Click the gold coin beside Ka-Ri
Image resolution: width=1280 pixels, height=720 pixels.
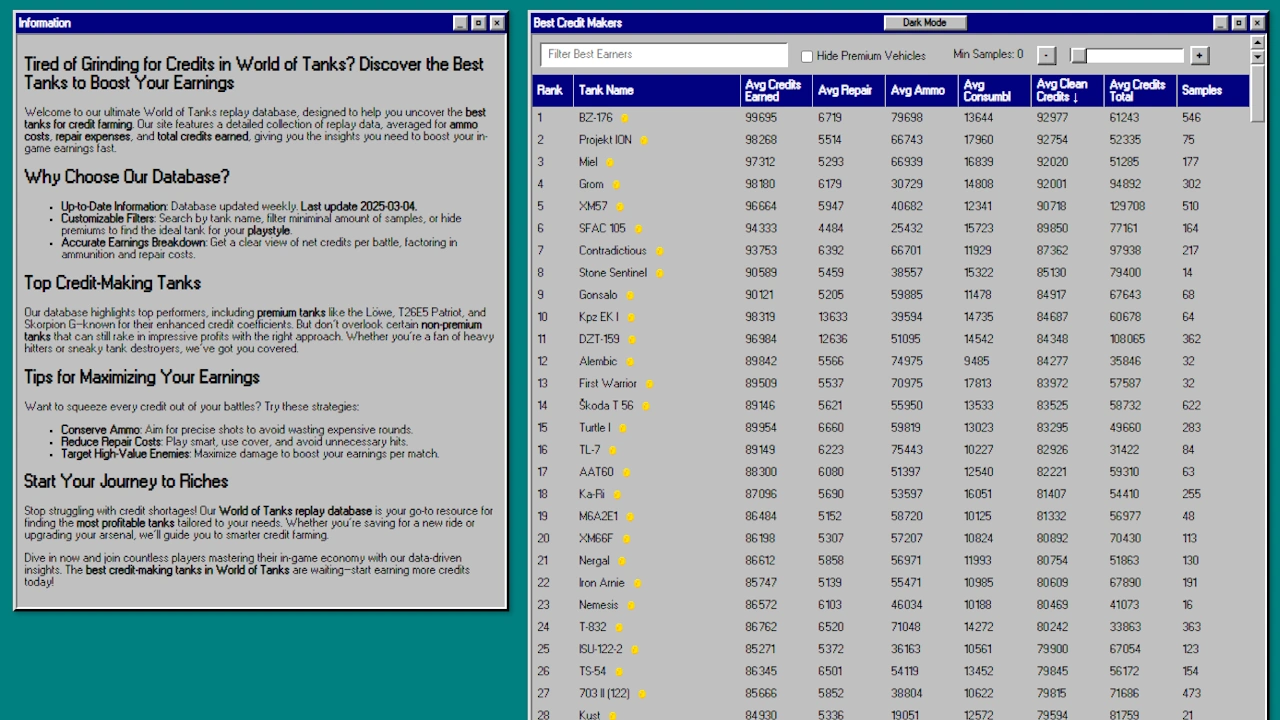617,494
